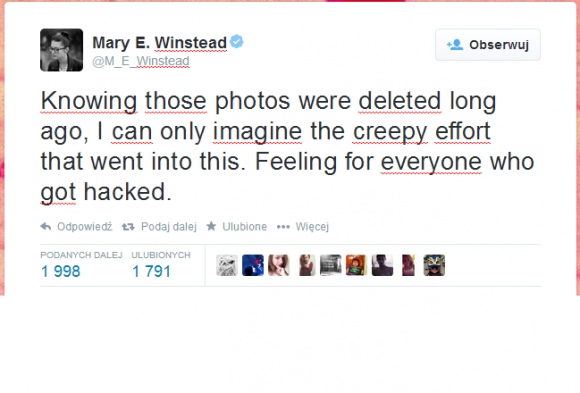This screenshot has height=393, width=580.
Task: Open Mary E. Winstead's profile avatar
Action: coord(61,50)
